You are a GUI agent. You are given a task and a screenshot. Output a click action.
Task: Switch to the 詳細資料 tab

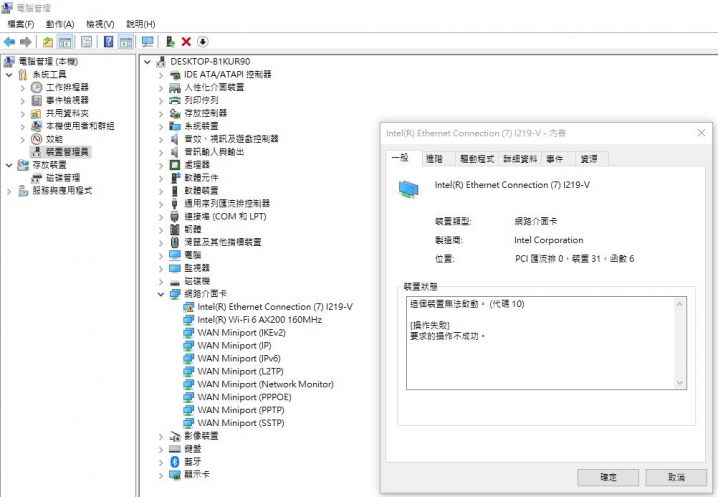click(x=520, y=159)
